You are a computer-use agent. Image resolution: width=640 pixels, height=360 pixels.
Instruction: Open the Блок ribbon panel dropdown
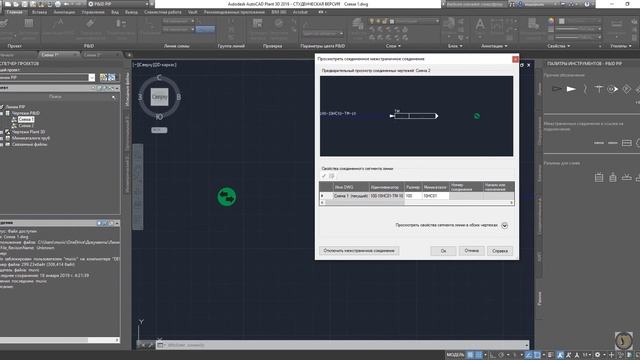[455, 46]
